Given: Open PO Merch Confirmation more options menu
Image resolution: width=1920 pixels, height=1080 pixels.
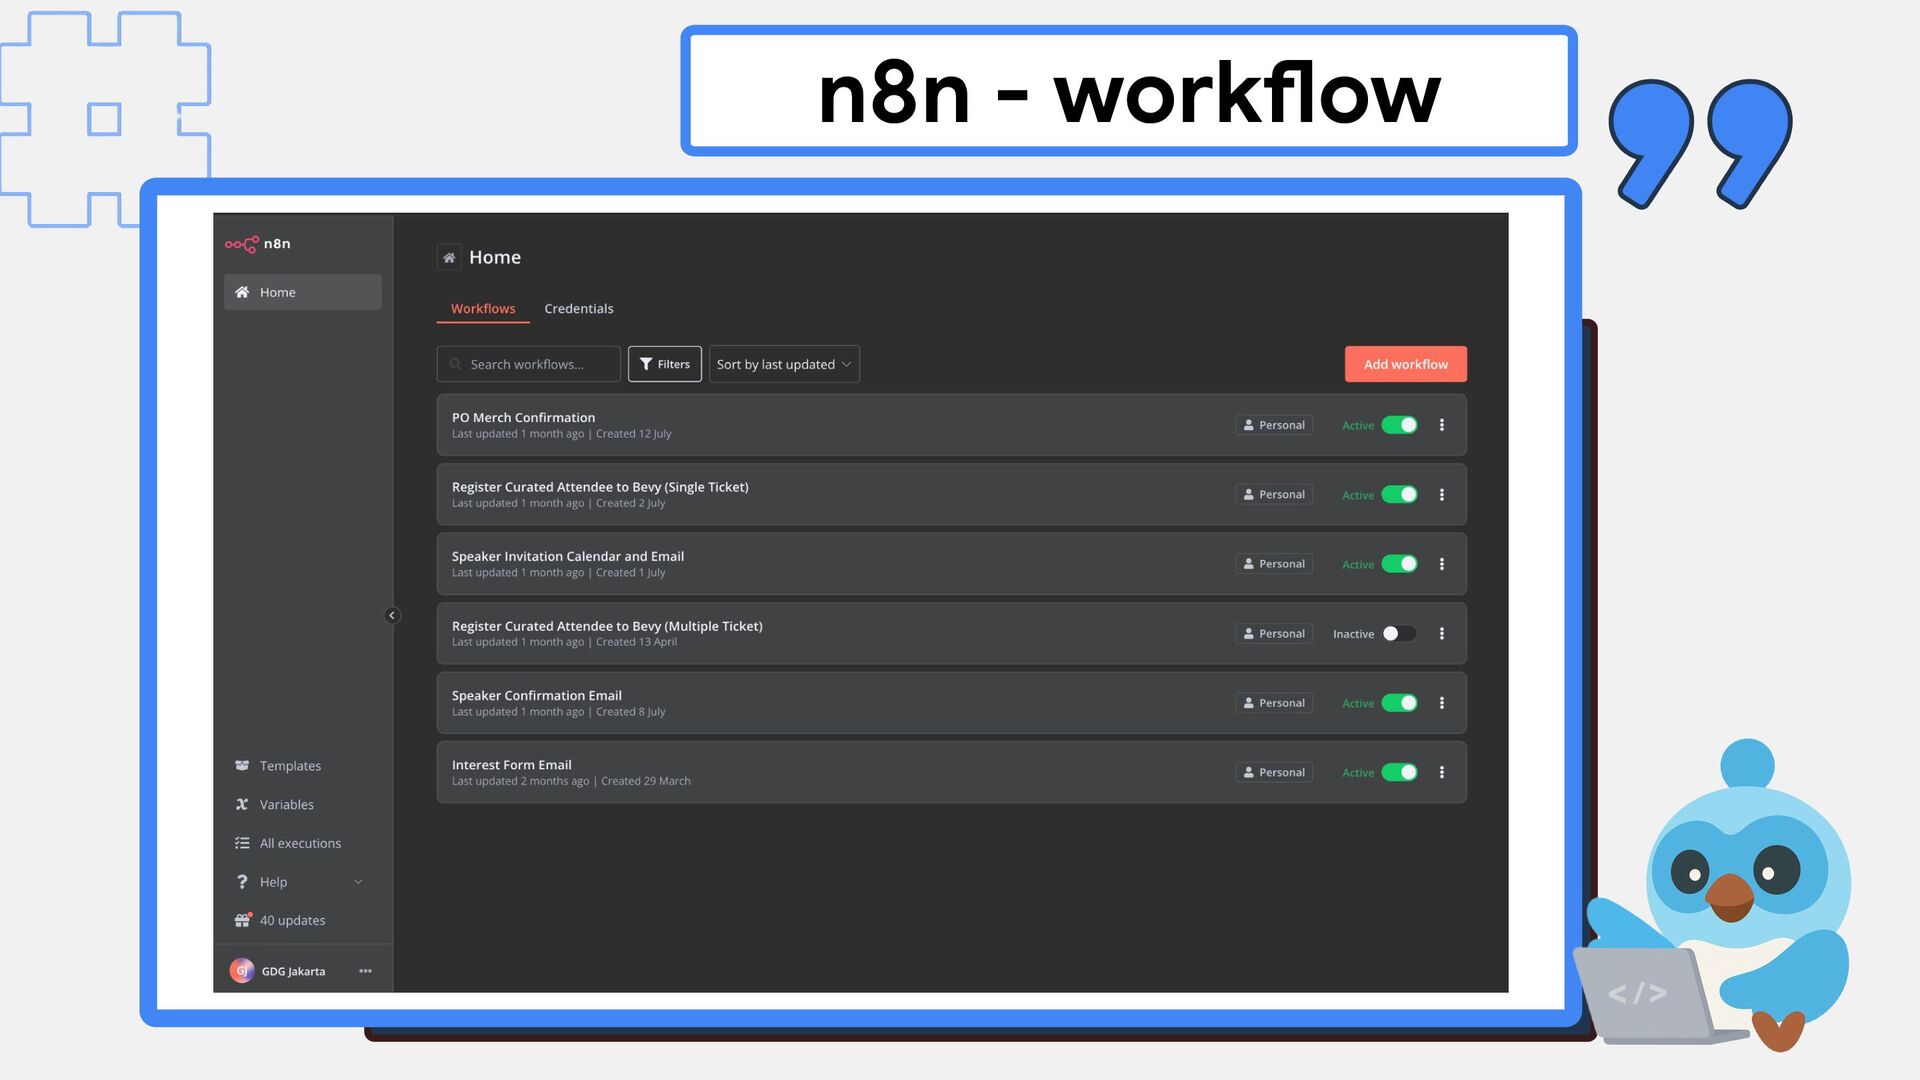Looking at the screenshot, I should tap(1442, 425).
